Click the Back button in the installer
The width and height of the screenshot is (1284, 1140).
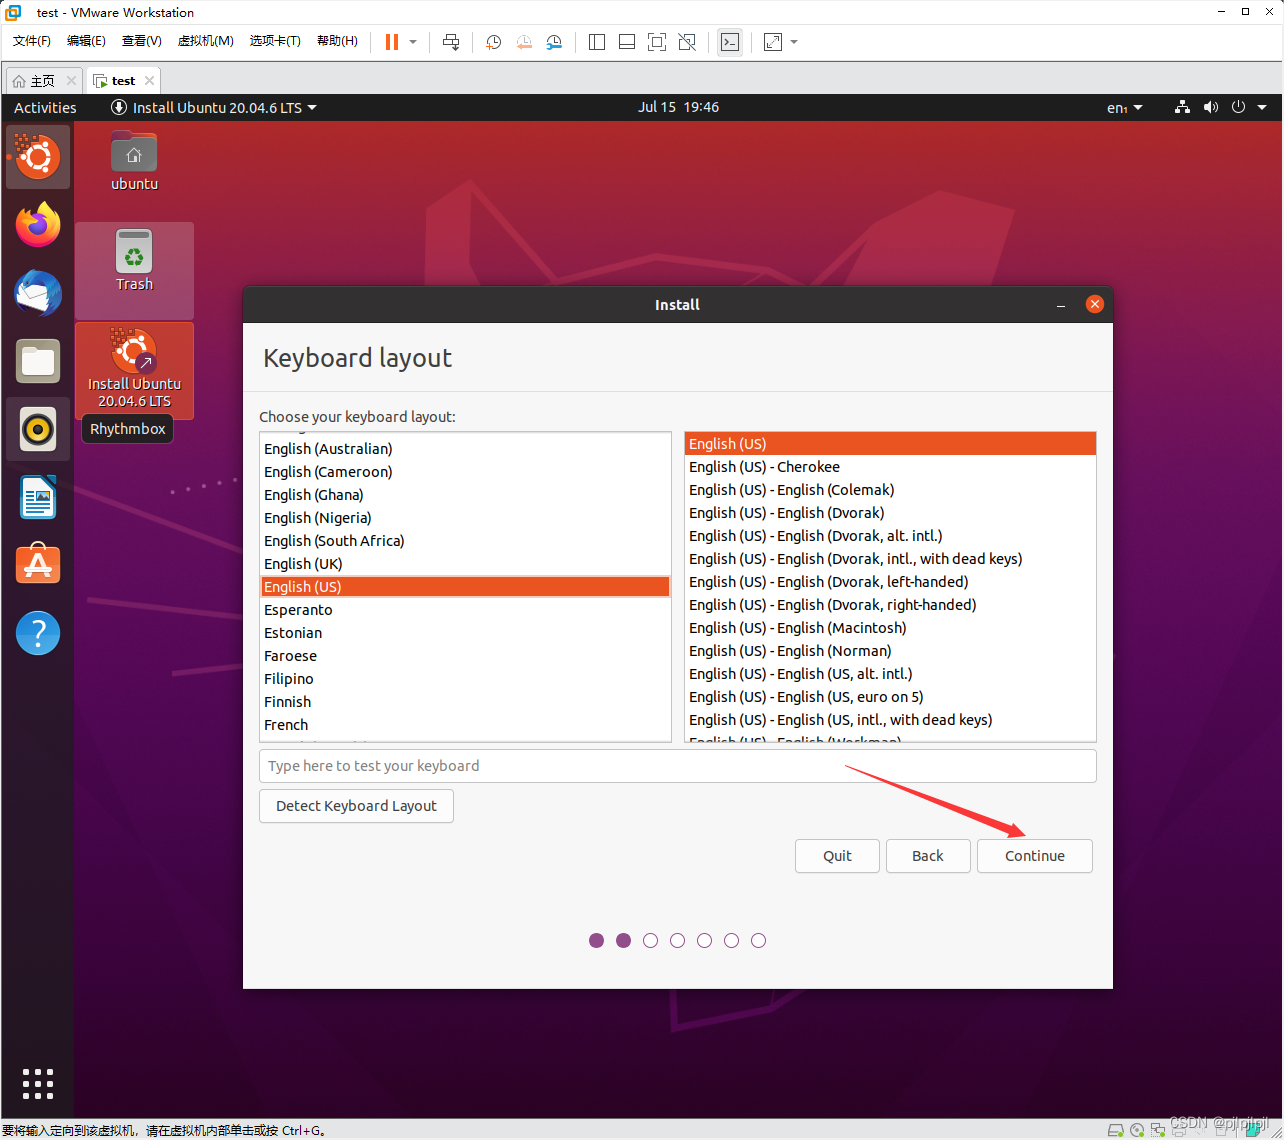click(x=928, y=856)
